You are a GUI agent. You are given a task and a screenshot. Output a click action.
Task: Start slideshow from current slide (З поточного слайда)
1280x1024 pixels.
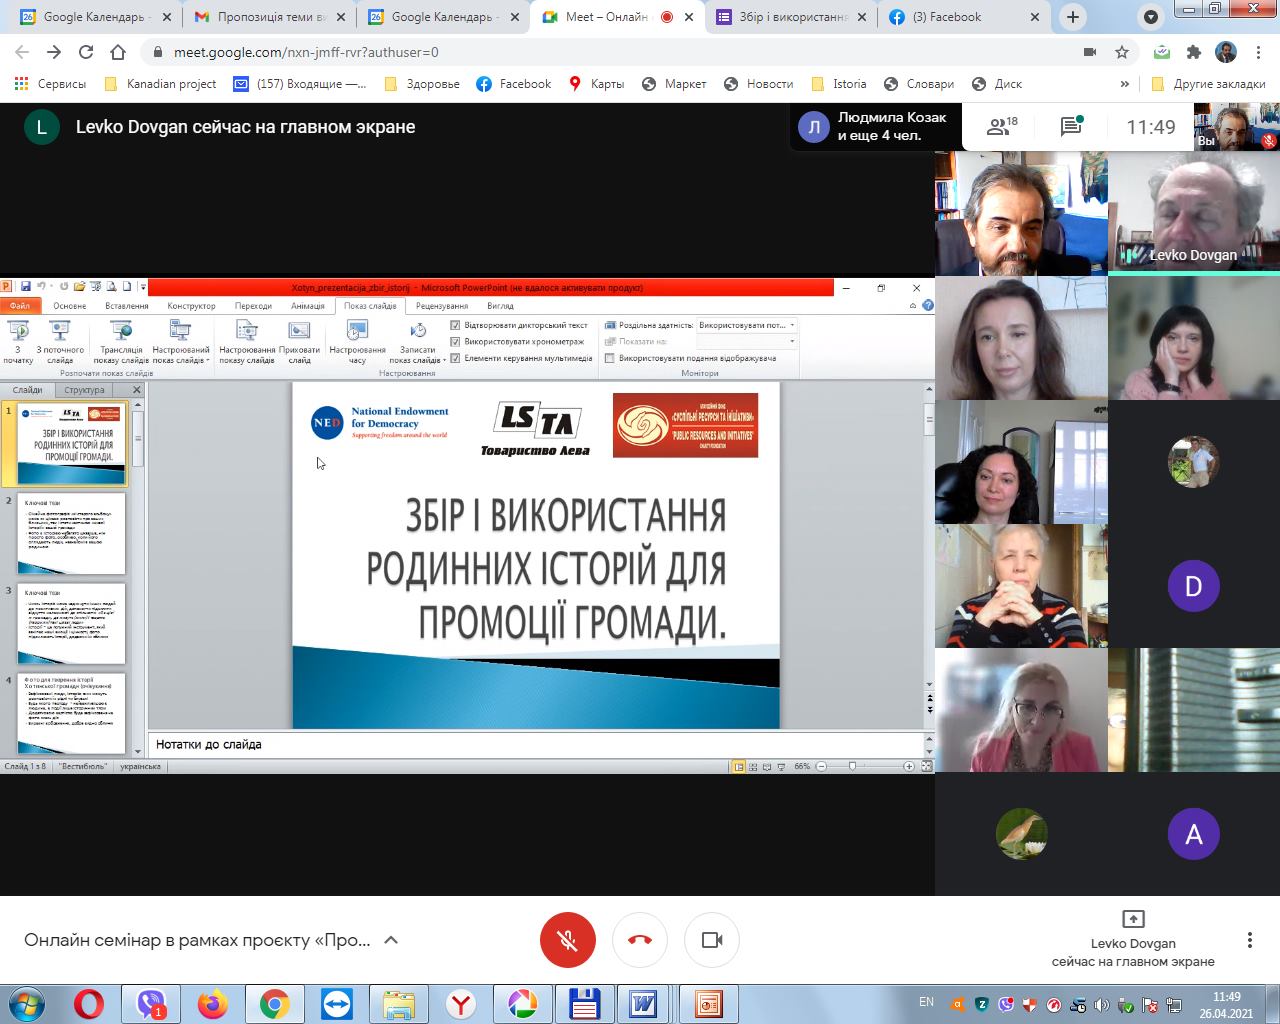coord(60,342)
